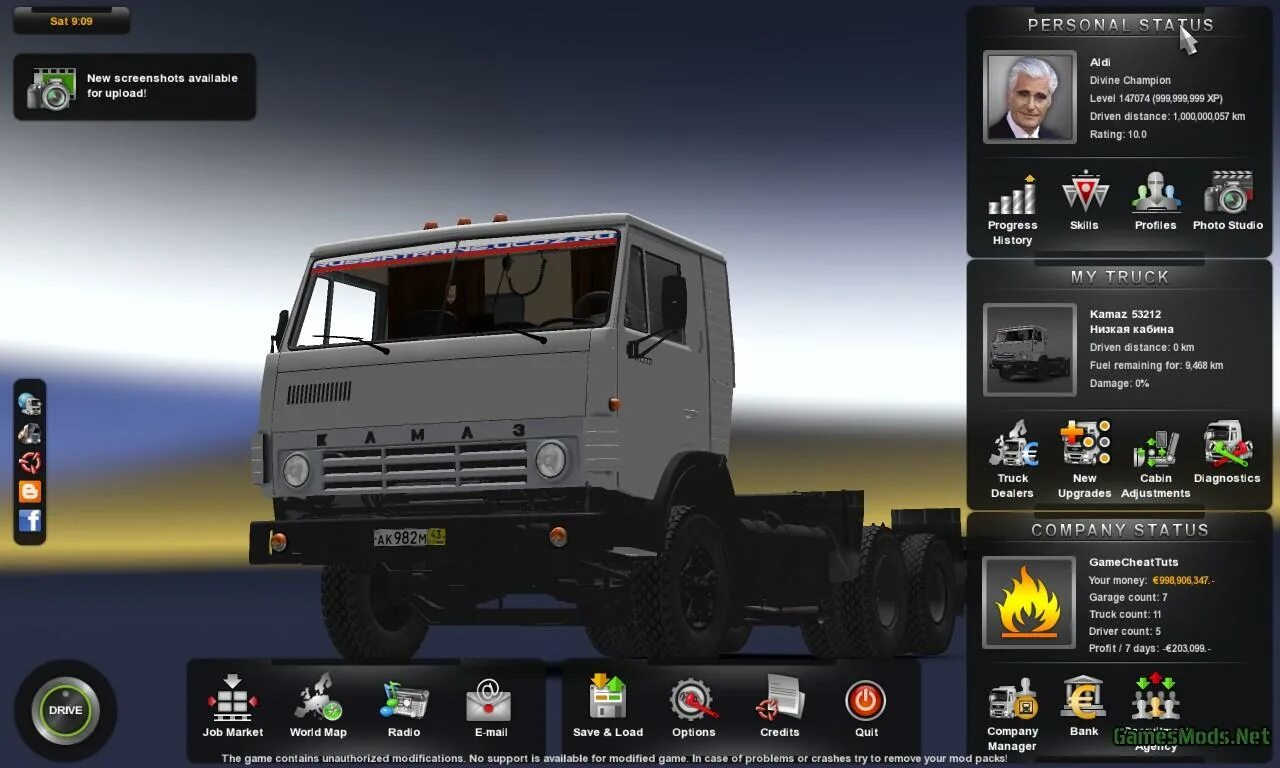Launch the Photo Studio
This screenshot has height=768, width=1280.
(1228, 202)
